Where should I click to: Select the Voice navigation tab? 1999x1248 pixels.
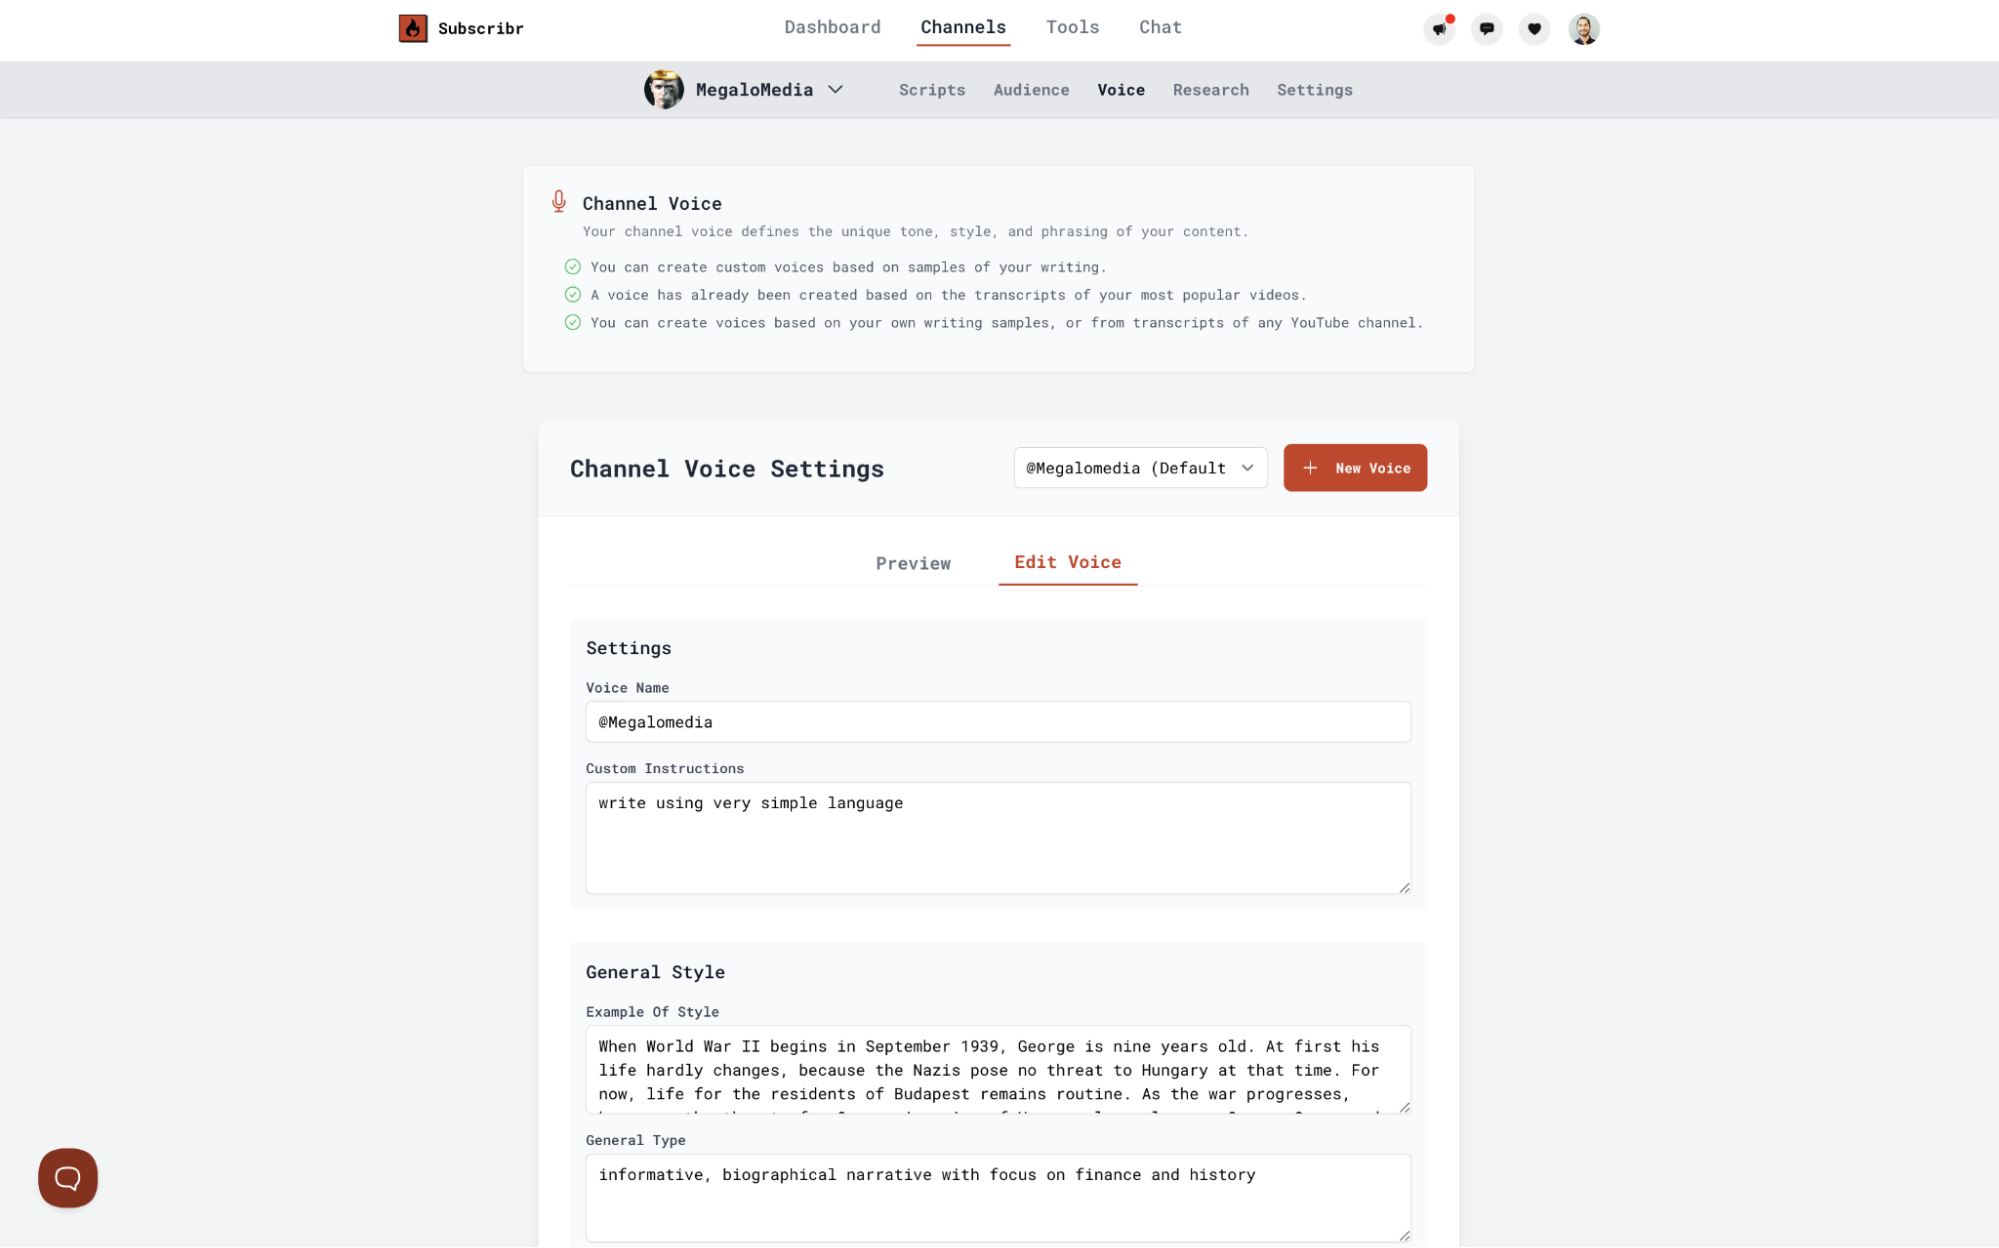(1121, 89)
